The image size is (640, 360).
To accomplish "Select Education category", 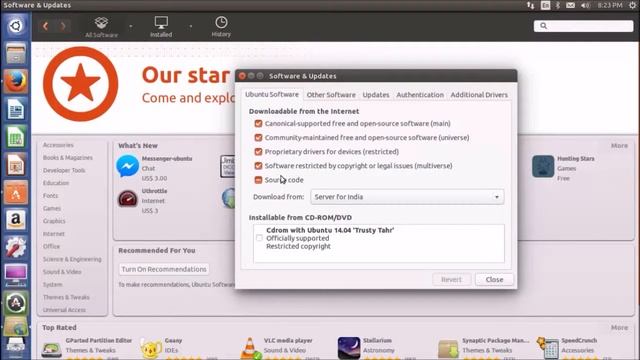I will click(56, 183).
